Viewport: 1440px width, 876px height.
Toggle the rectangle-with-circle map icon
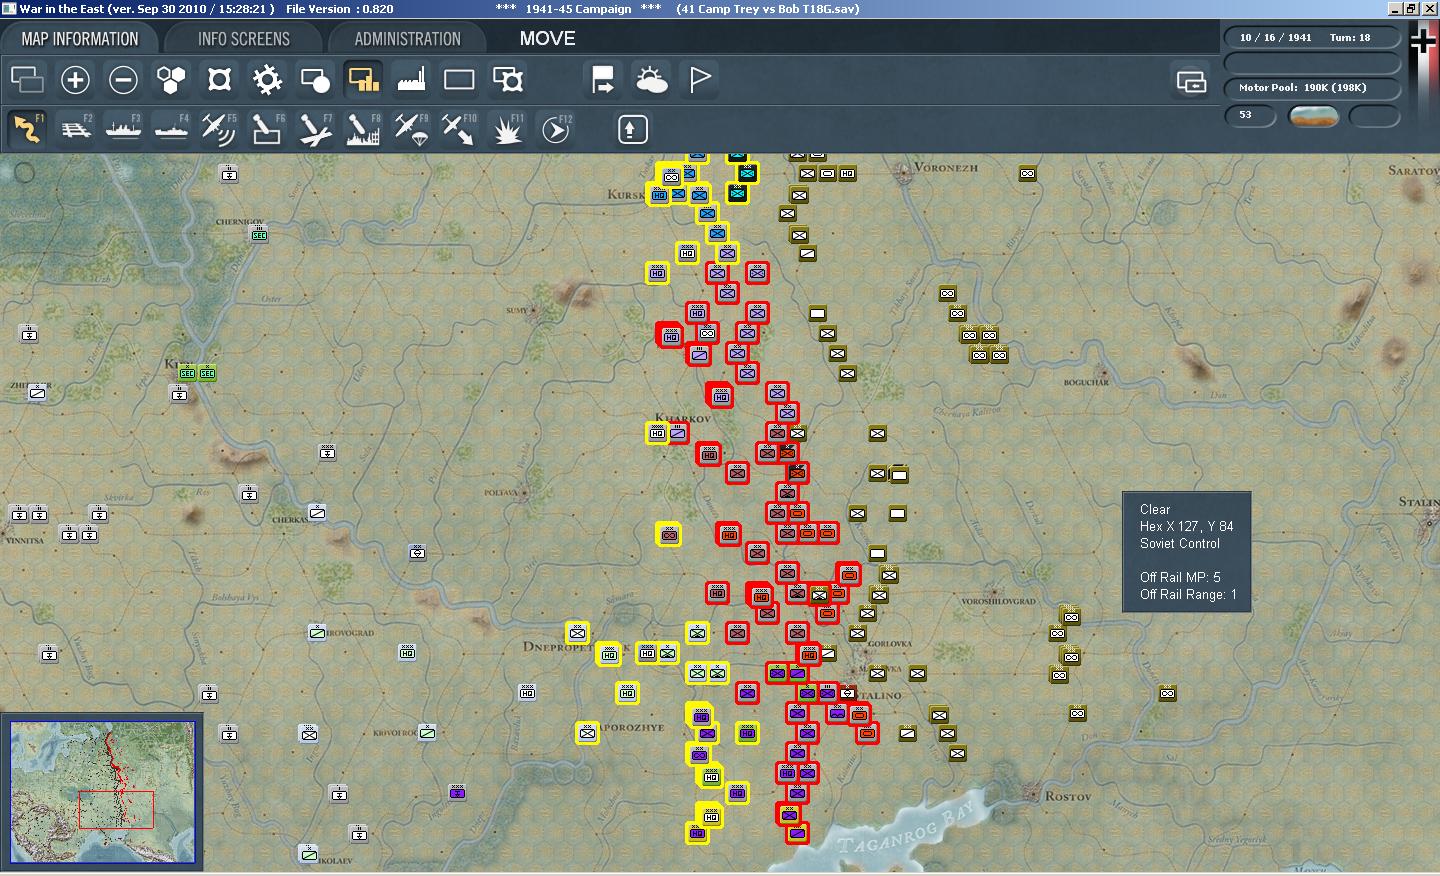(315, 79)
